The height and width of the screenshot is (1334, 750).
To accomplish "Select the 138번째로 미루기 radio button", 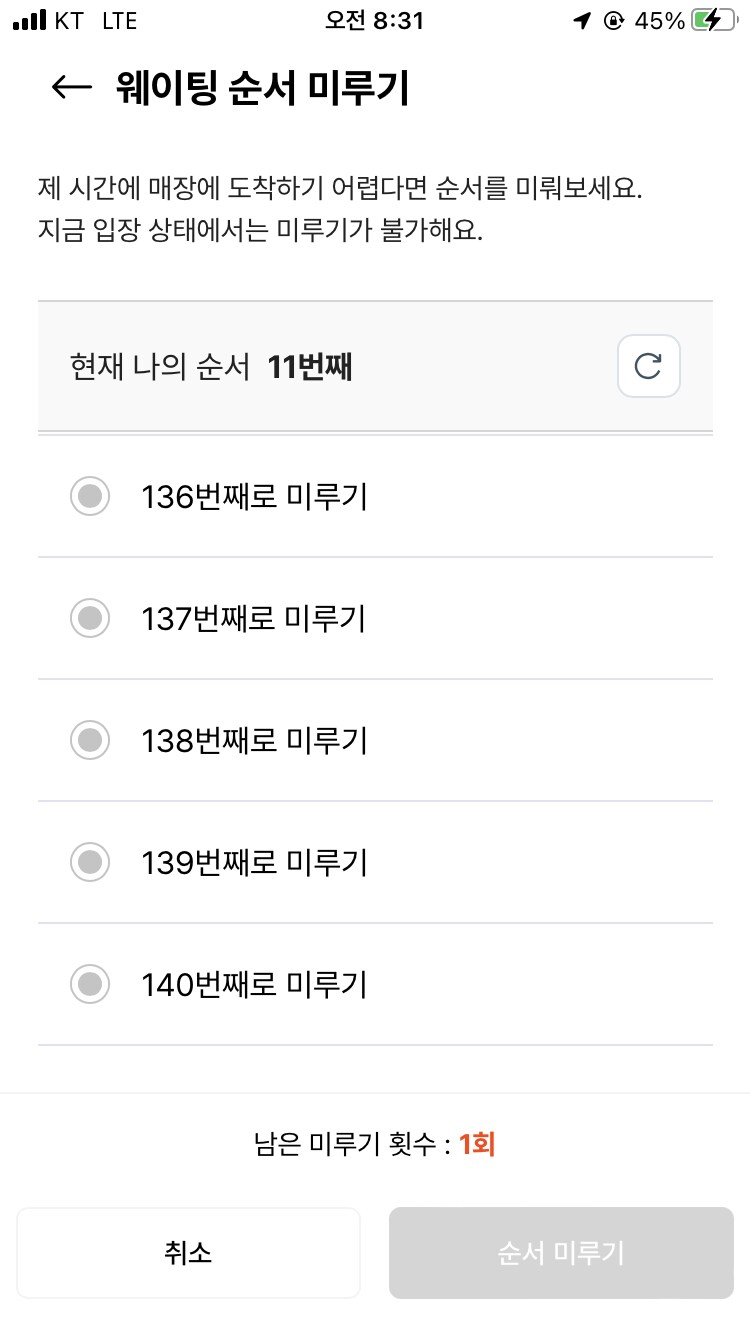I will (x=90, y=740).
